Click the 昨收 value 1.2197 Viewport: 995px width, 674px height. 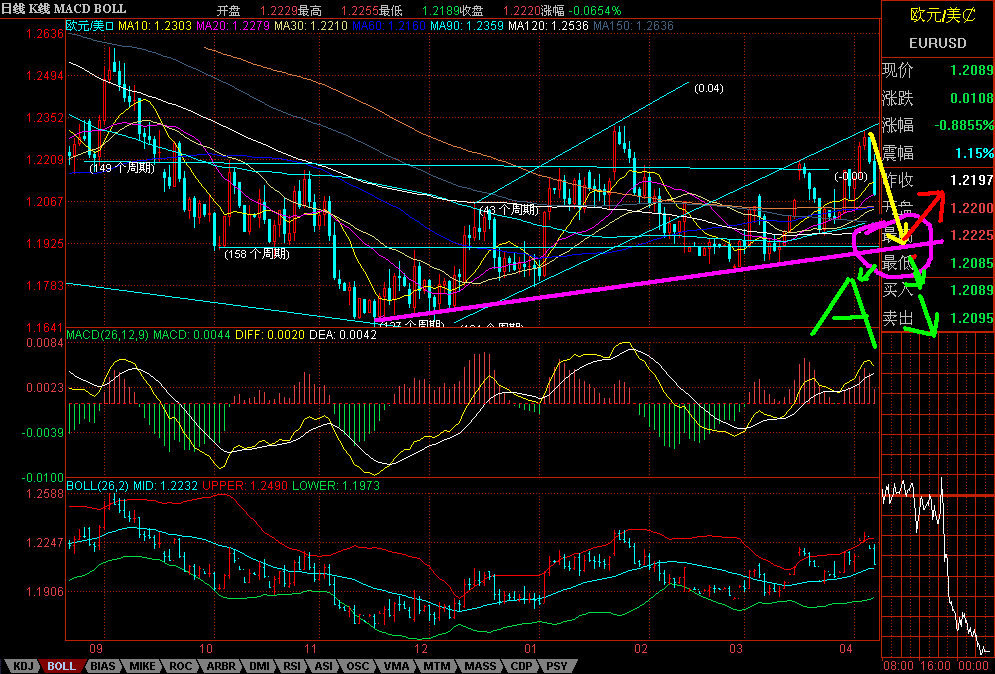tap(972, 181)
